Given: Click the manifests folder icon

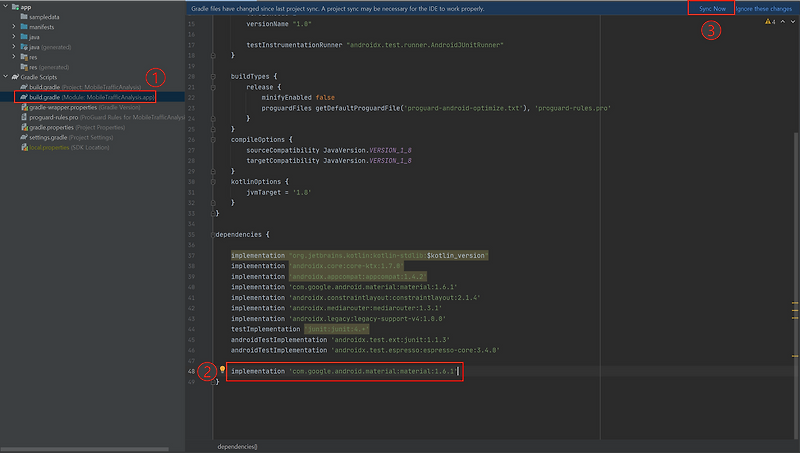Looking at the screenshot, I should (x=24, y=27).
